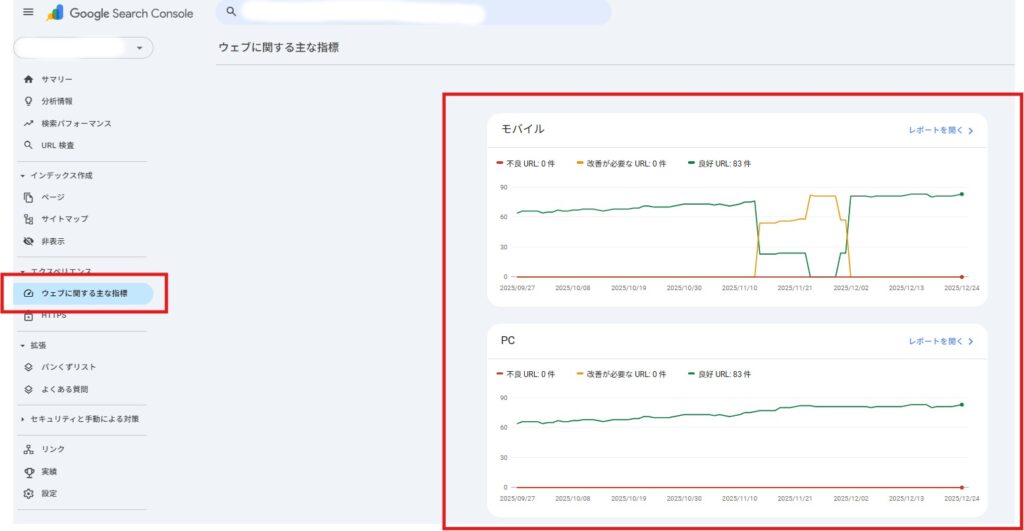Viewport: 1024px width, 531px height.
Task: Click the サイトマップ icon
Action: [28, 219]
